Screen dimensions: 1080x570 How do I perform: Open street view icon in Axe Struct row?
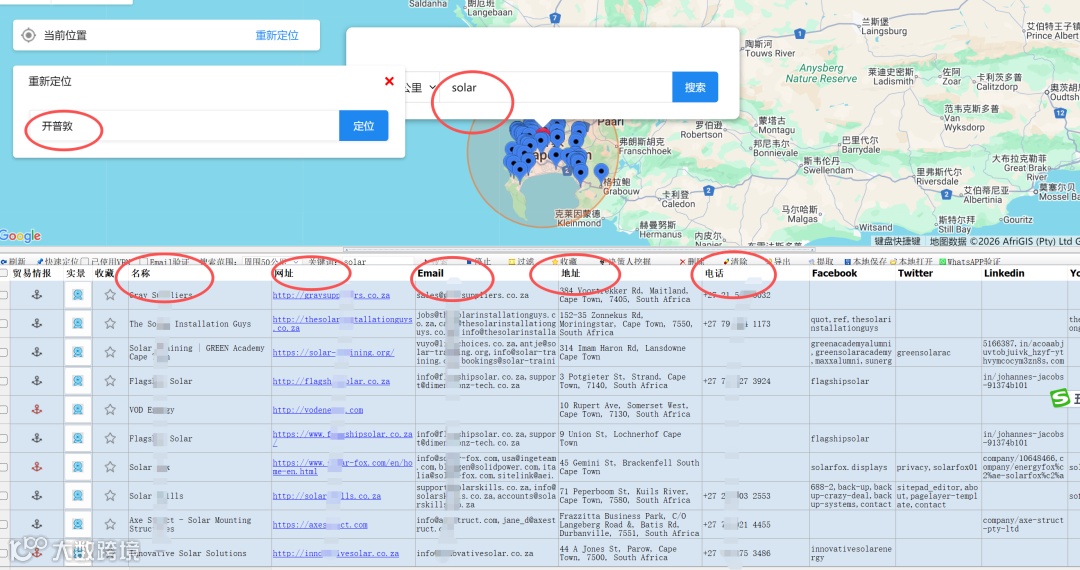click(78, 525)
